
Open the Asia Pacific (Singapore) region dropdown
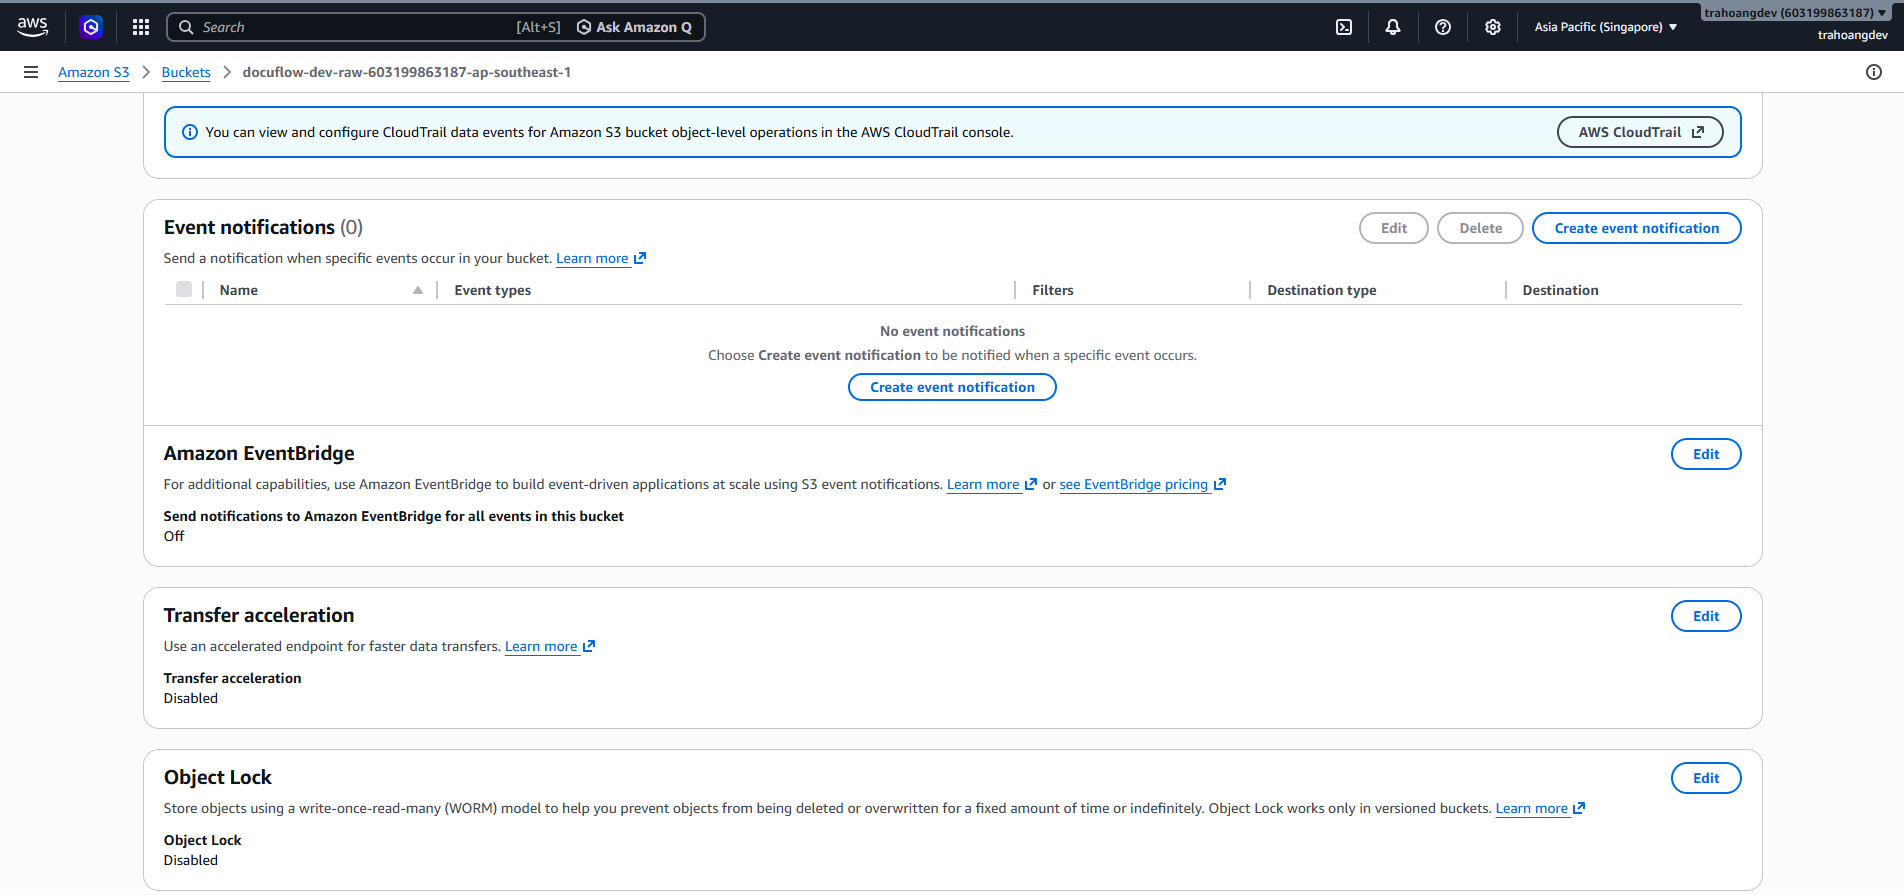pos(1606,27)
